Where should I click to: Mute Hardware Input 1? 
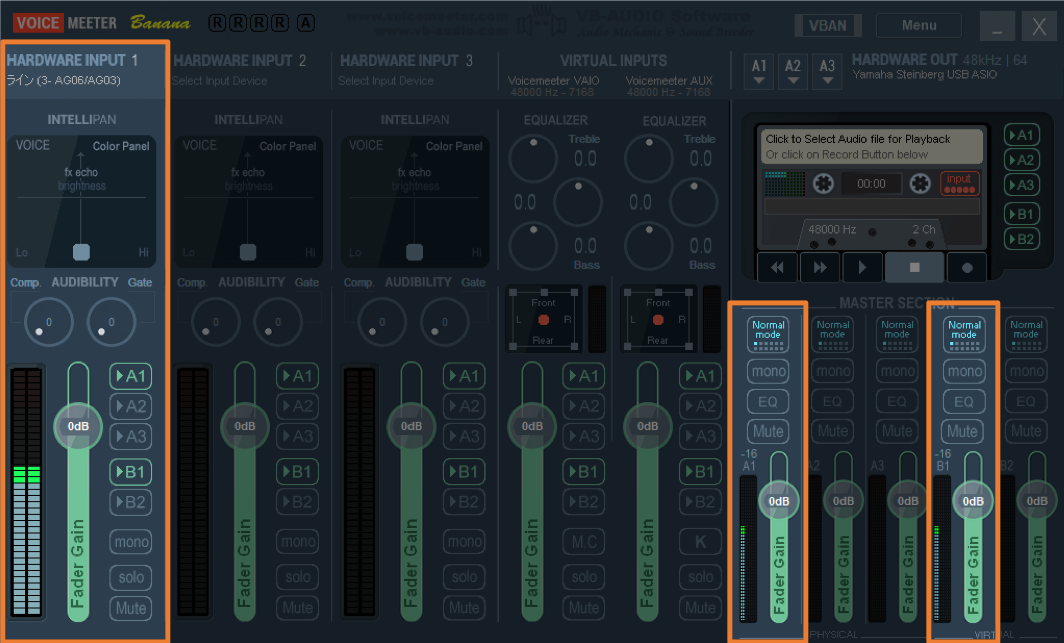(131, 608)
